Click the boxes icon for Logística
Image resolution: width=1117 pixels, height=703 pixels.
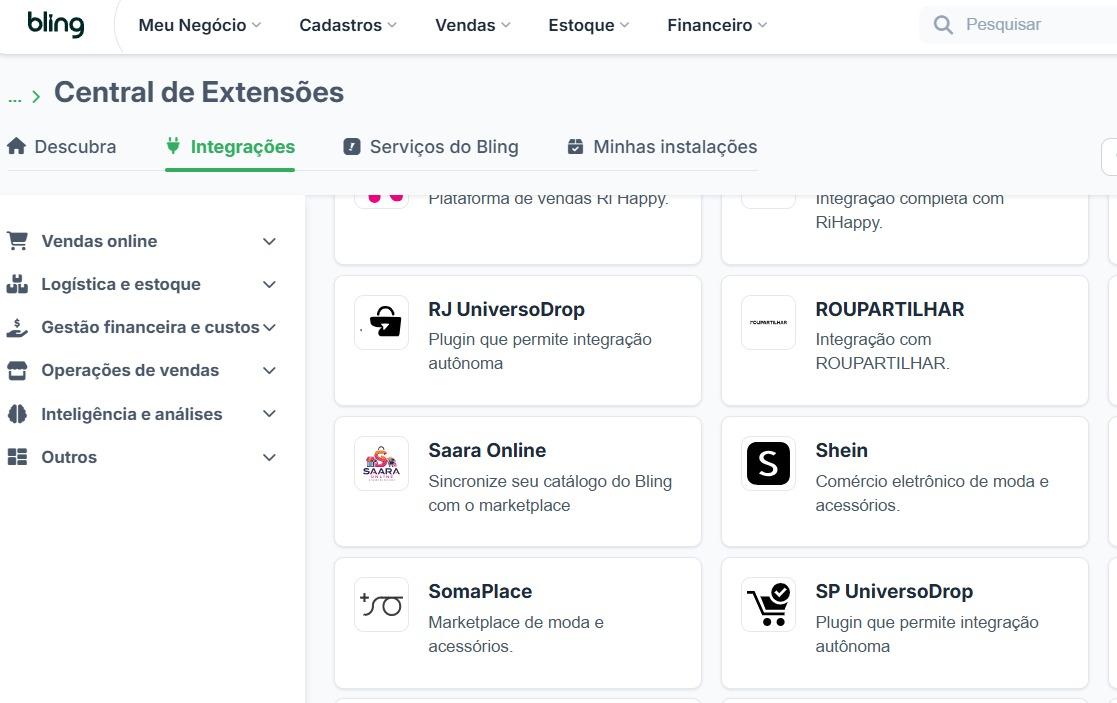[x=17, y=284]
